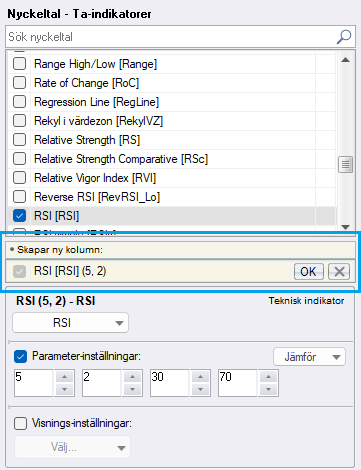Click the parameter field with value 5
The width and height of the screenshot is (361, 470).
33,383
